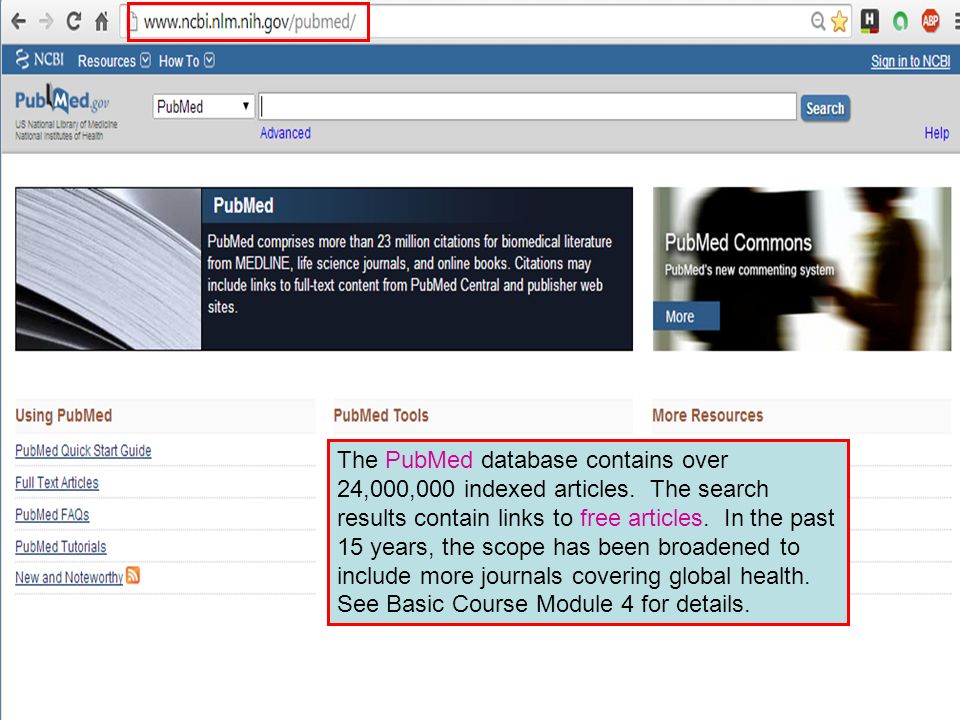
Task: Expand the How To menu
Action: 187,61
